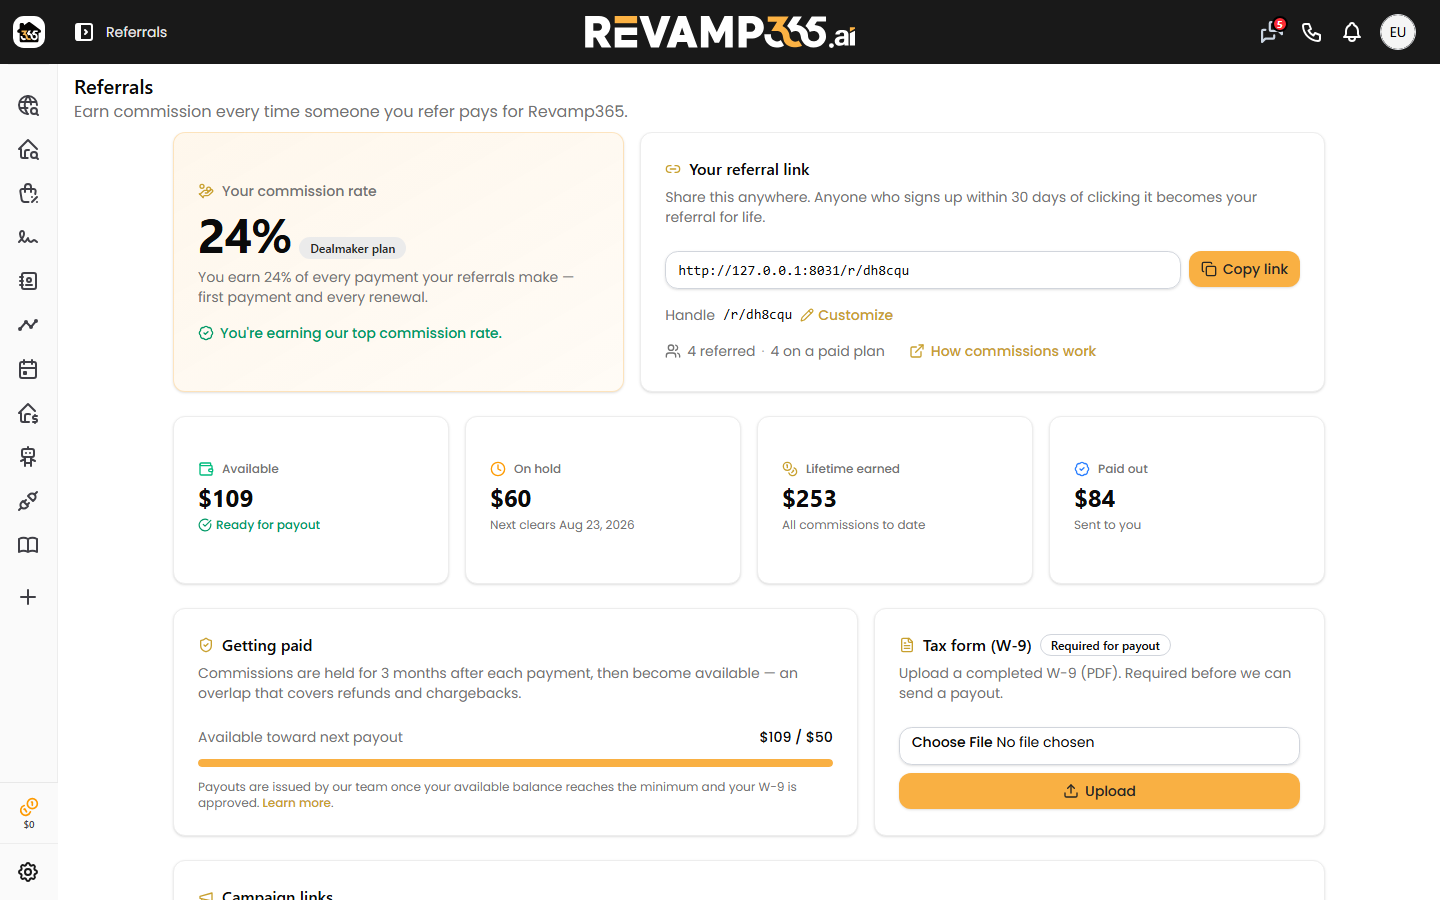Open the house search sidebar icon
The image size is (1440, 900).
(x=28, y=149)
